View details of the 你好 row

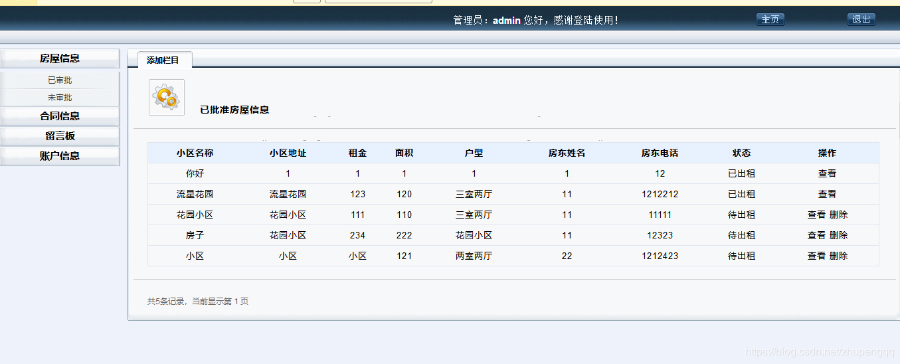pyautogui.click(x=827, y=173)
